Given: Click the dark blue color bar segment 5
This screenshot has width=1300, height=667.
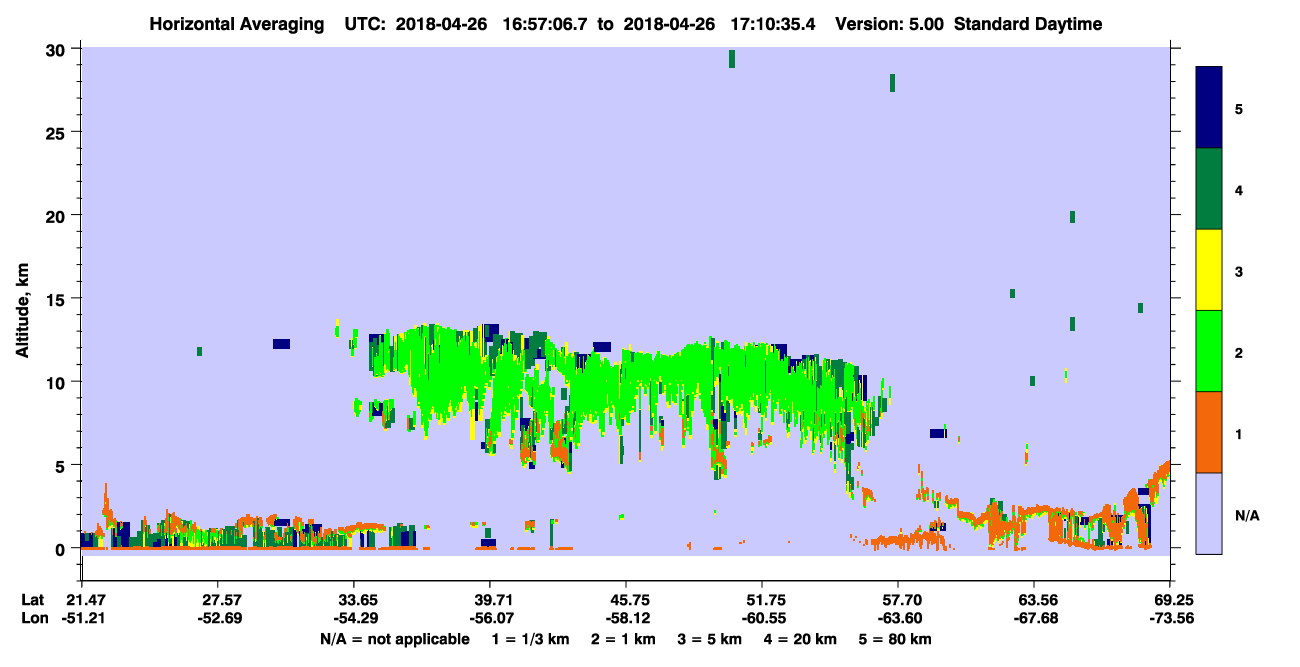Looking at the screenshot, I should (x=1209, y=108).
